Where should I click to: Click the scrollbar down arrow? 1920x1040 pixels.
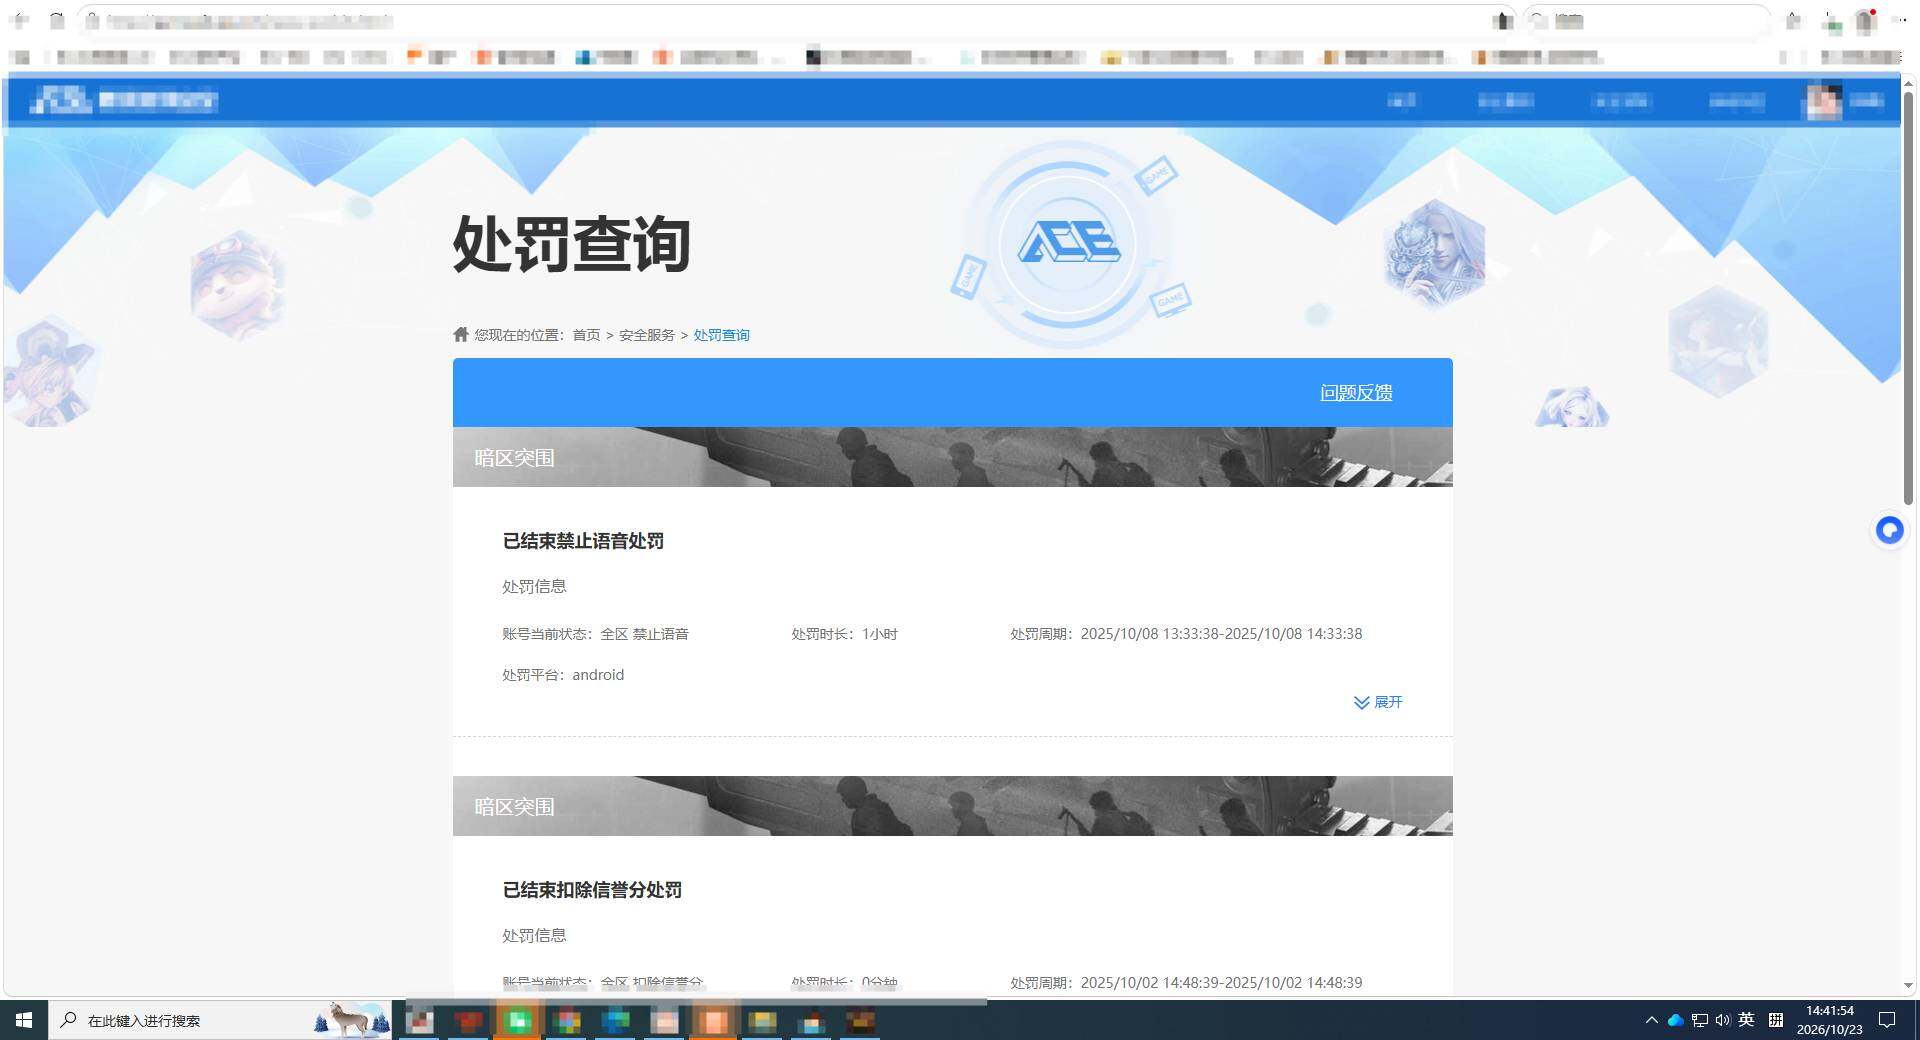[1908, 986]
